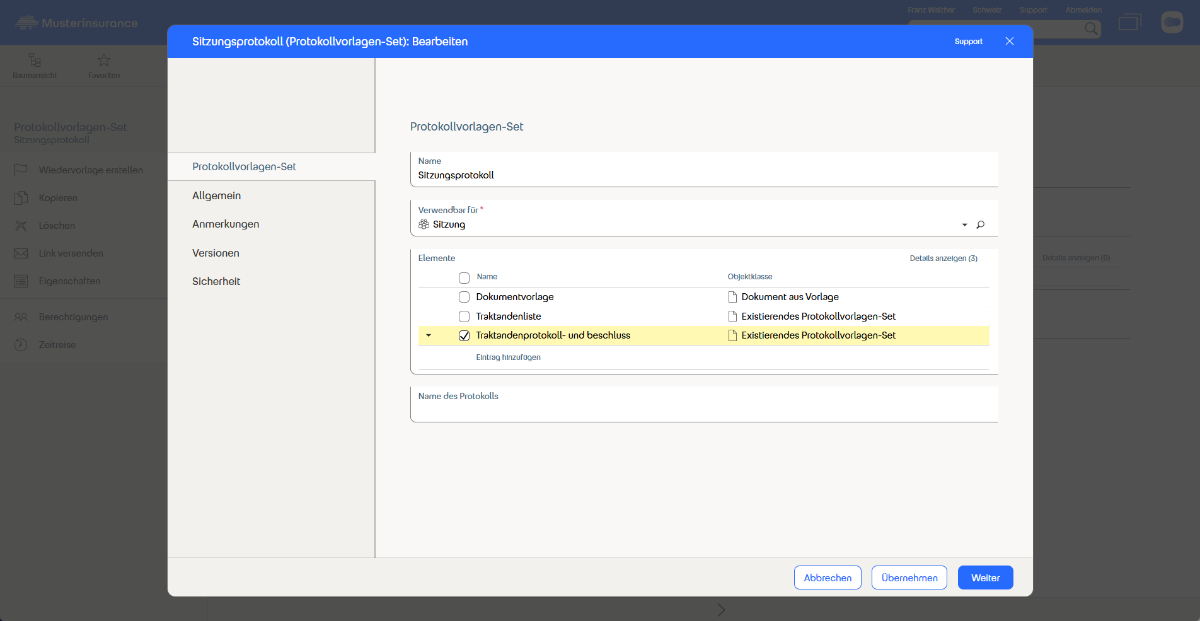Close the dialog with the X icon

point(1009,41)
